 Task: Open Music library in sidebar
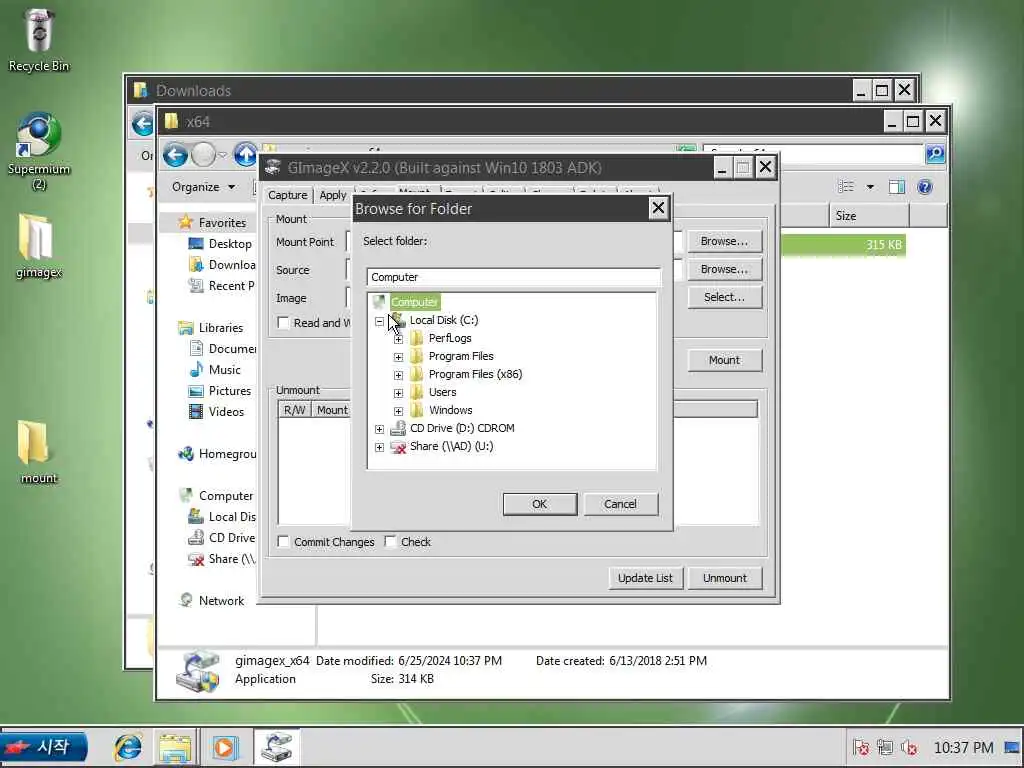pos(225,370)
